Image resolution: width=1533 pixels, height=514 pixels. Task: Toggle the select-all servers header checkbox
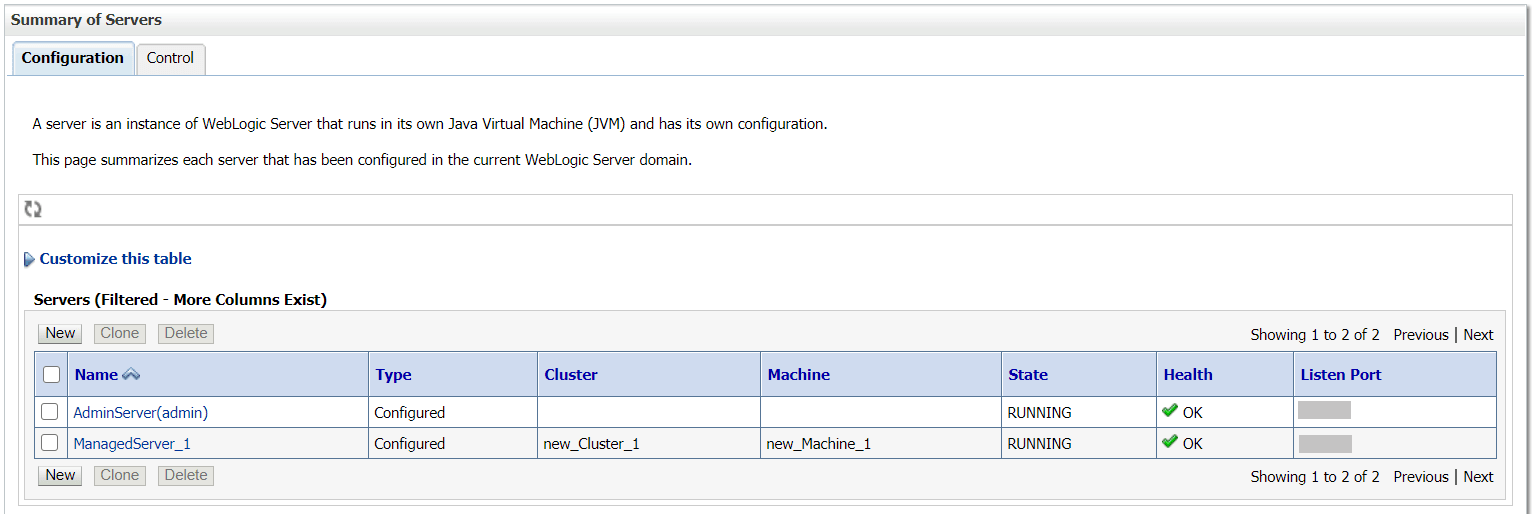[52, 375]
